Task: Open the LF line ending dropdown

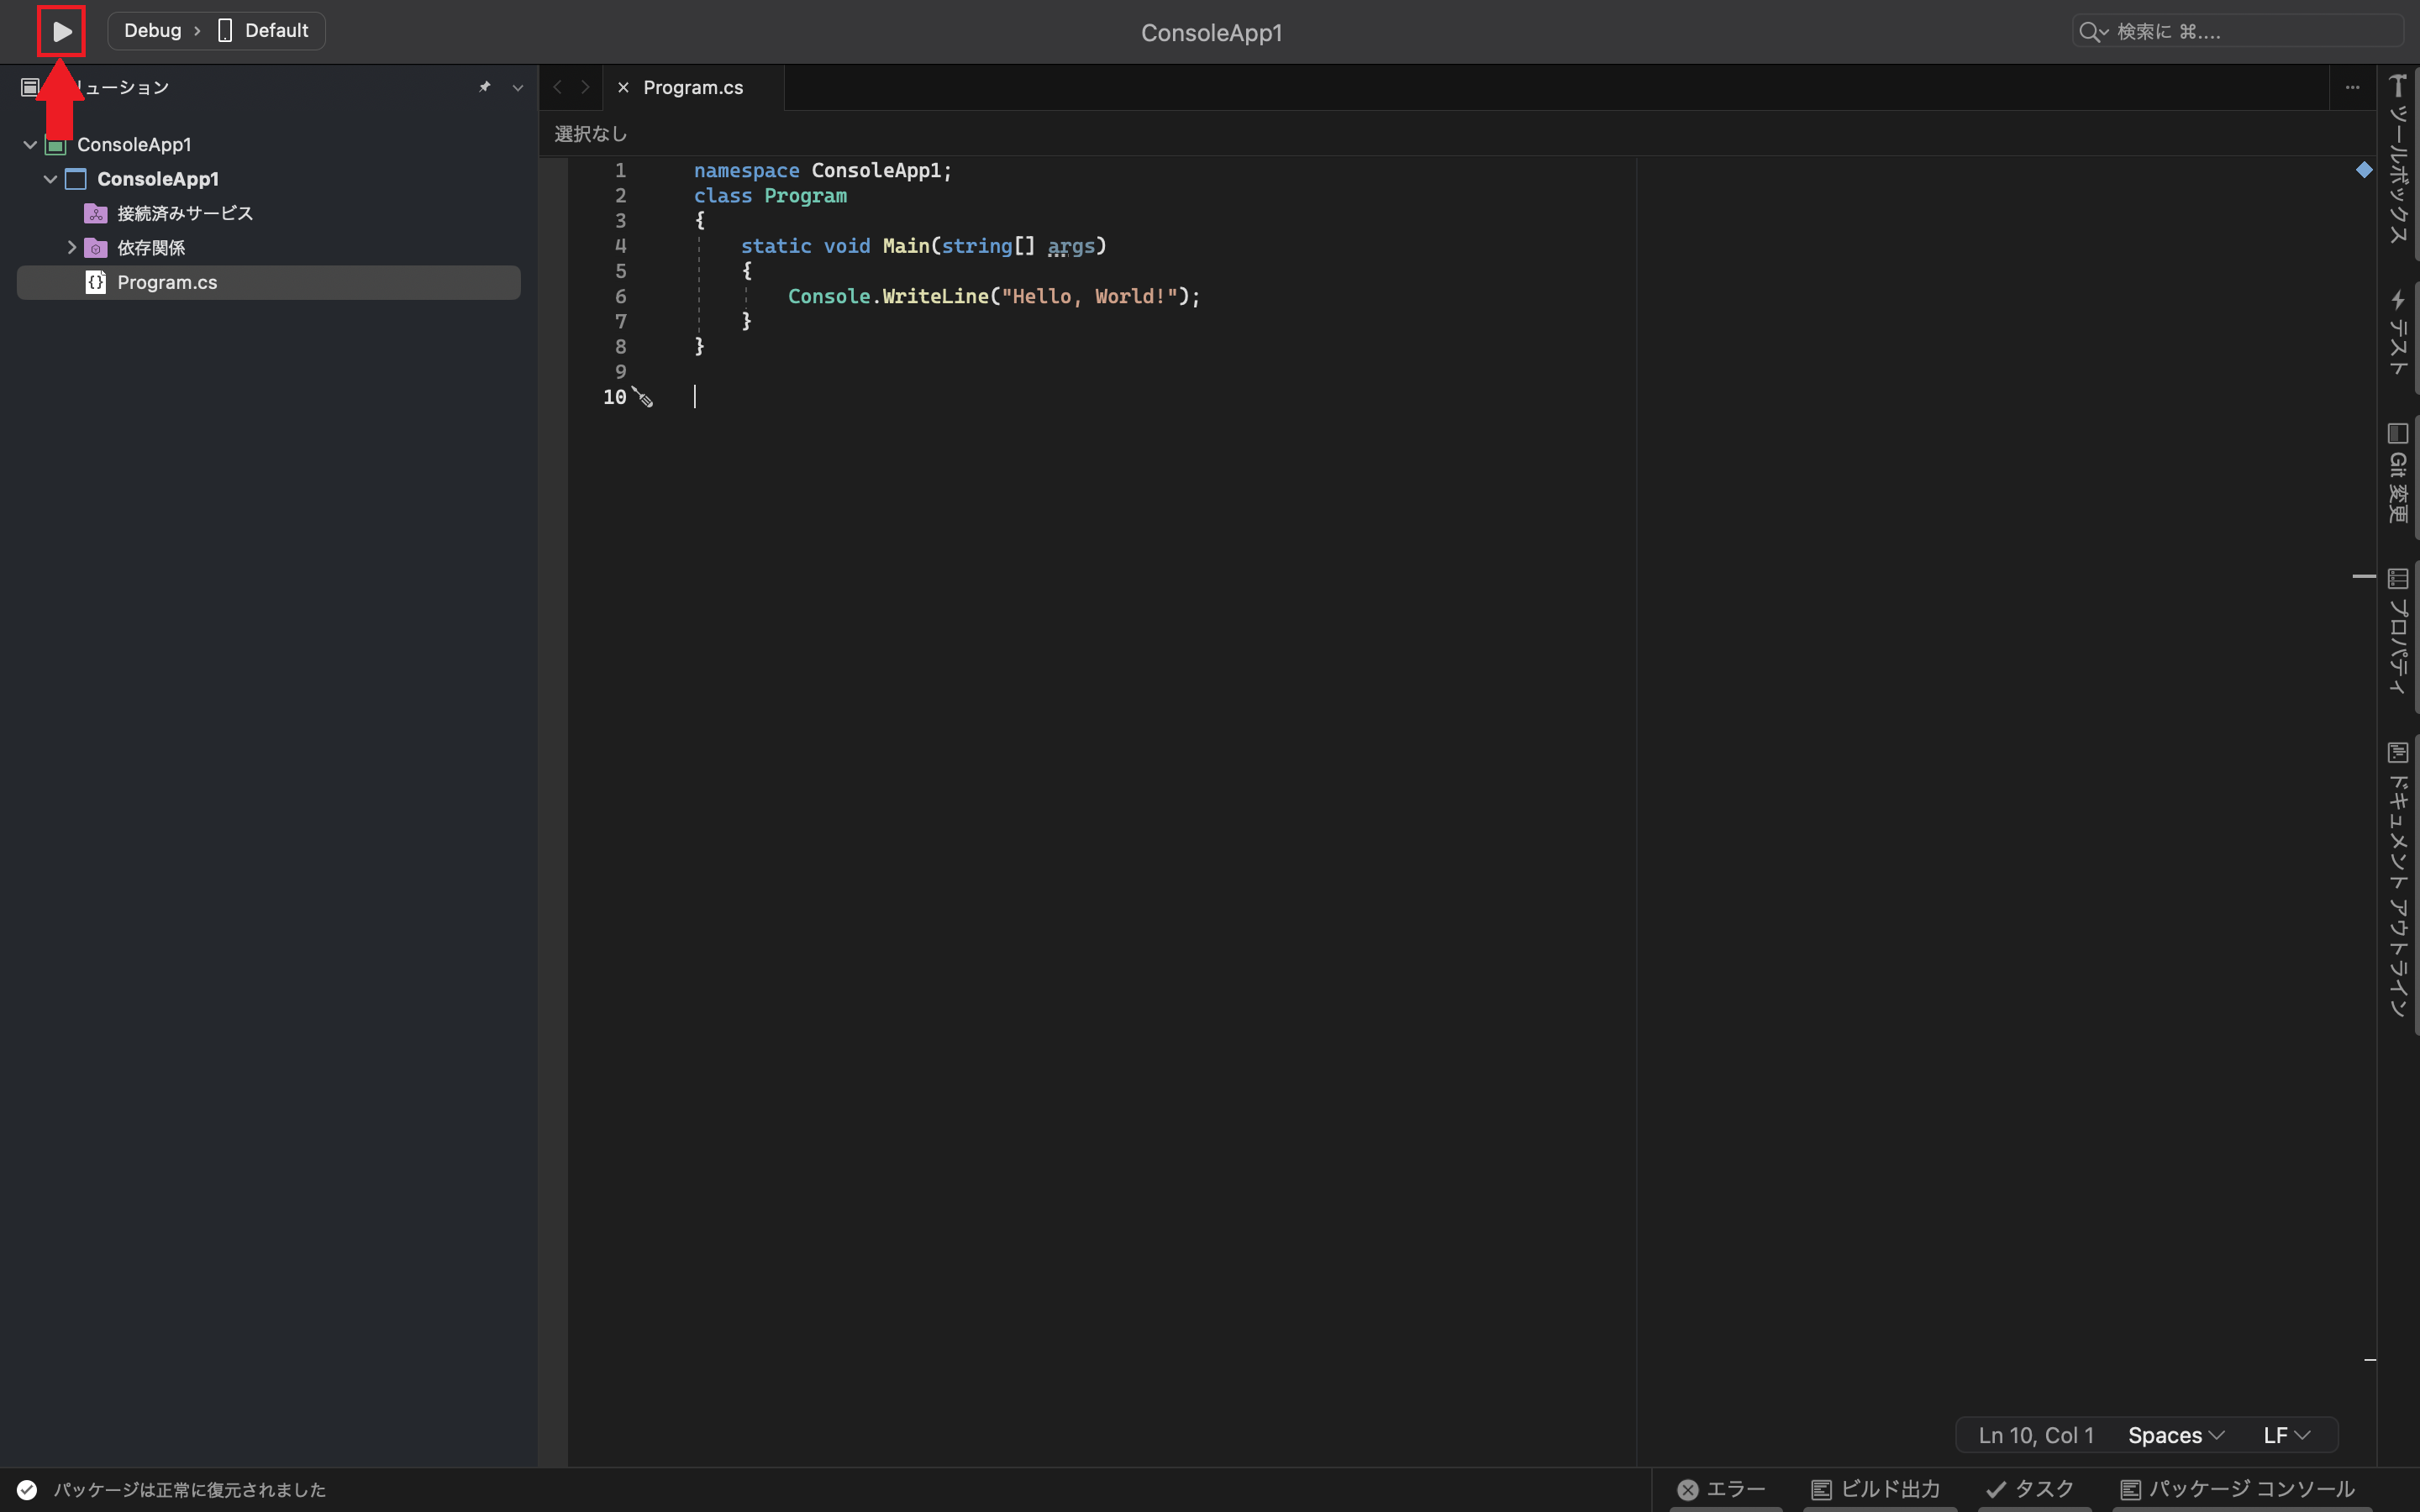Action: point(2286,1435)
